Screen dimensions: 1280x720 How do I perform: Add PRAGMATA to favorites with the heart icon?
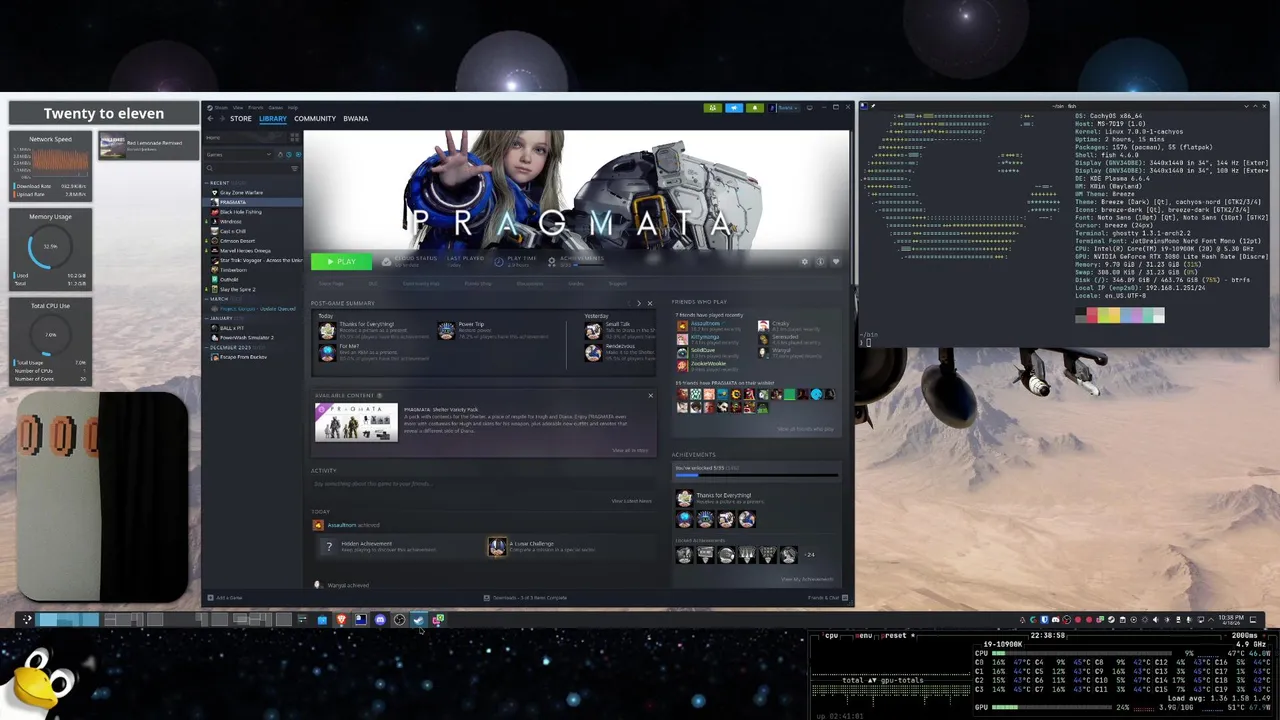click(836, 262)
